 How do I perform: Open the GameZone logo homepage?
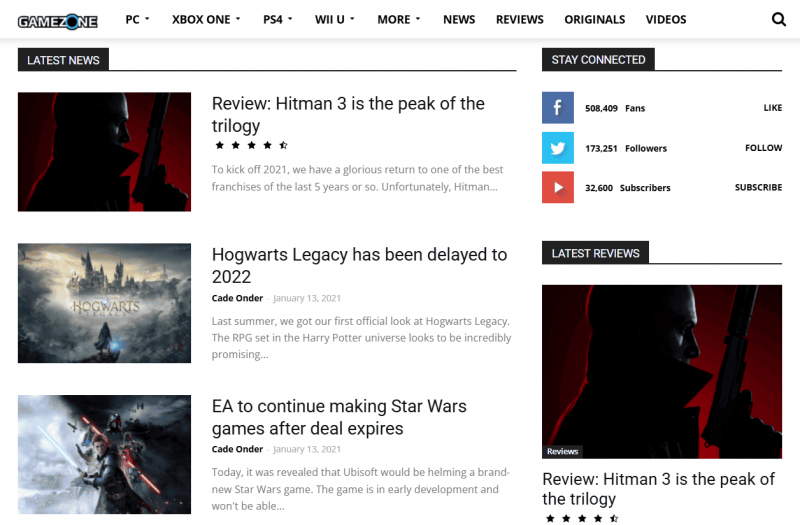coord(59,19)
